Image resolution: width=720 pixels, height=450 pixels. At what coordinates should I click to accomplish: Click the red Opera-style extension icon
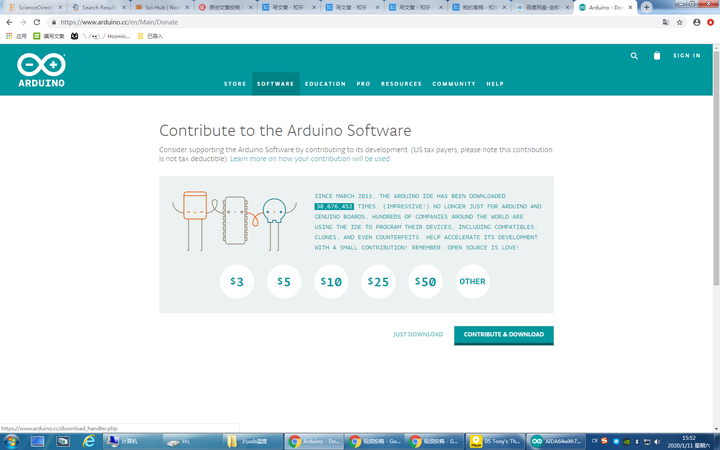711,22
